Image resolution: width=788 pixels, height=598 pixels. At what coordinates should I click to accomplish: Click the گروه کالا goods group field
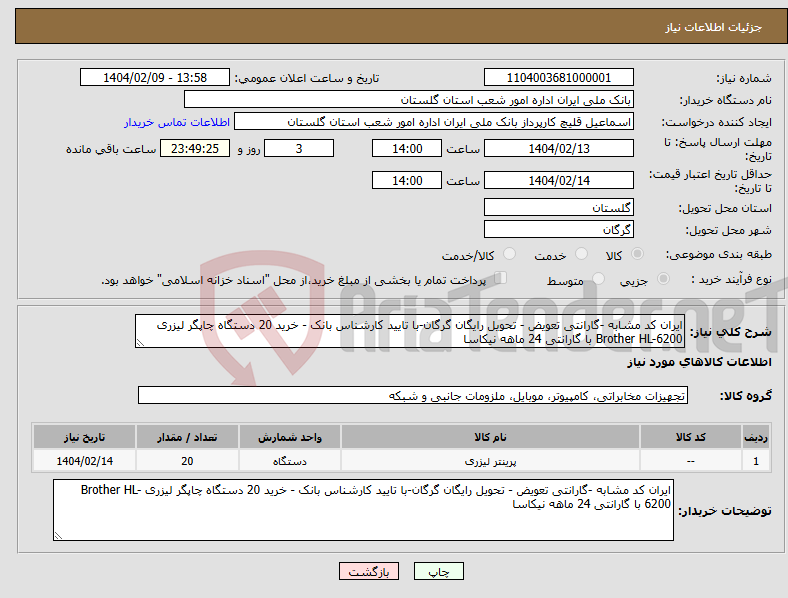[x=413, y=395]
